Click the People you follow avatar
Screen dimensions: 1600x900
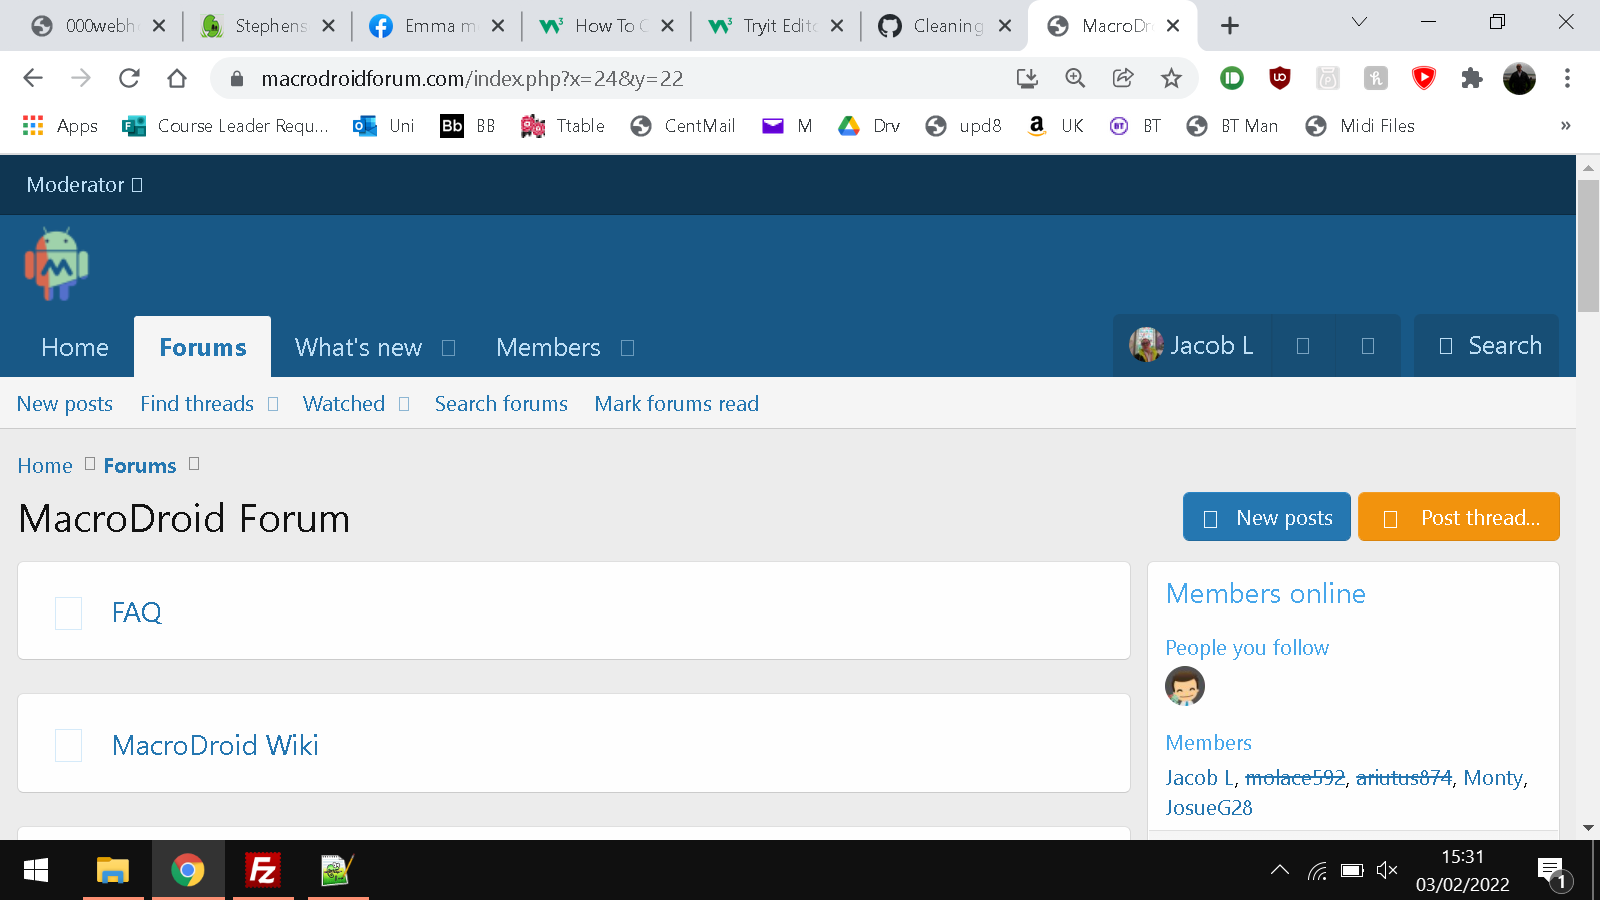click(1185, 687)
